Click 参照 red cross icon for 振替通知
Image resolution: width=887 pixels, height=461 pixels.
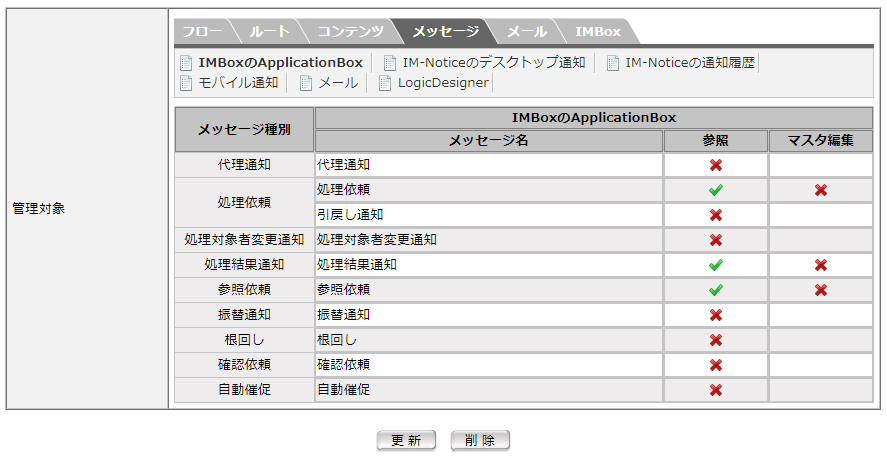716,315
